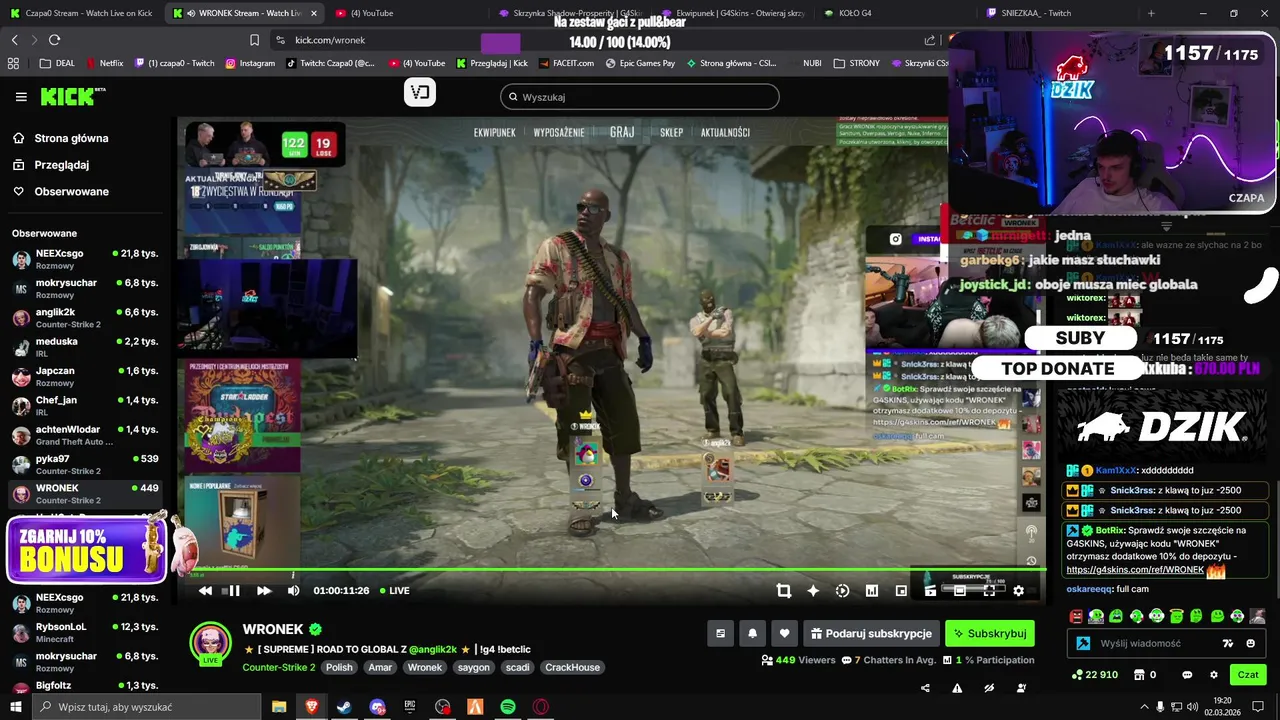This screenshot has height=720, width=1280.
Task: Open the emoji picker in chat input
Action: [1251, 643]
